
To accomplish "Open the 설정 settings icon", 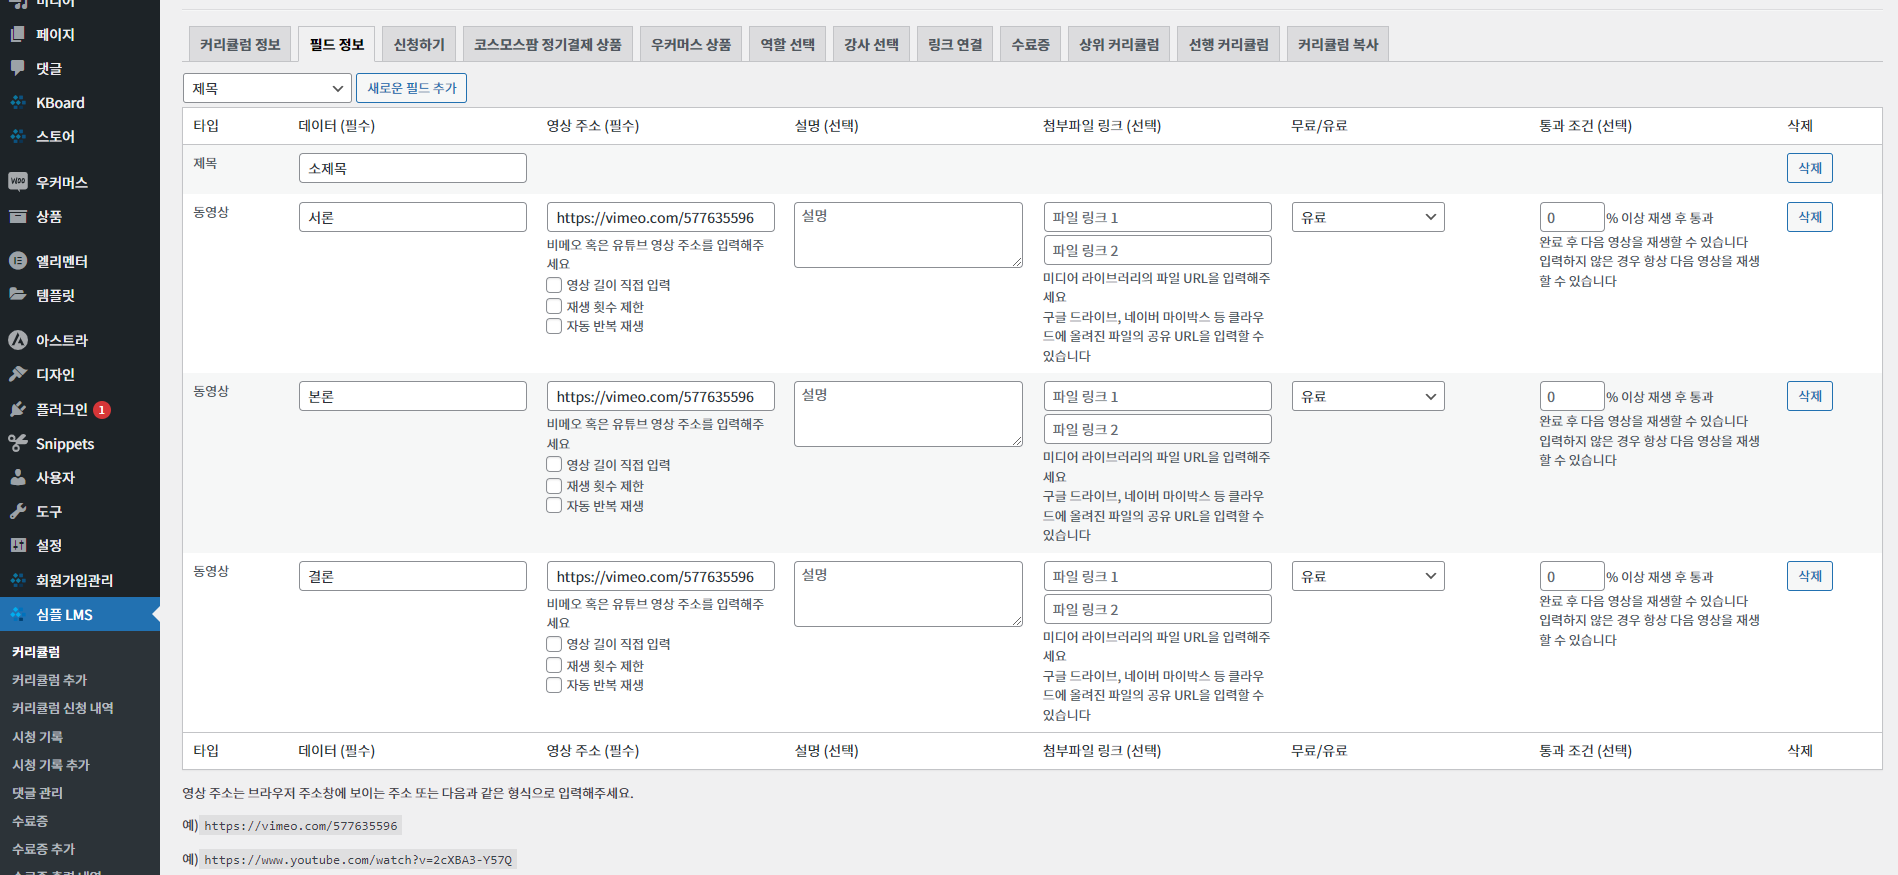I will [18, 545].
